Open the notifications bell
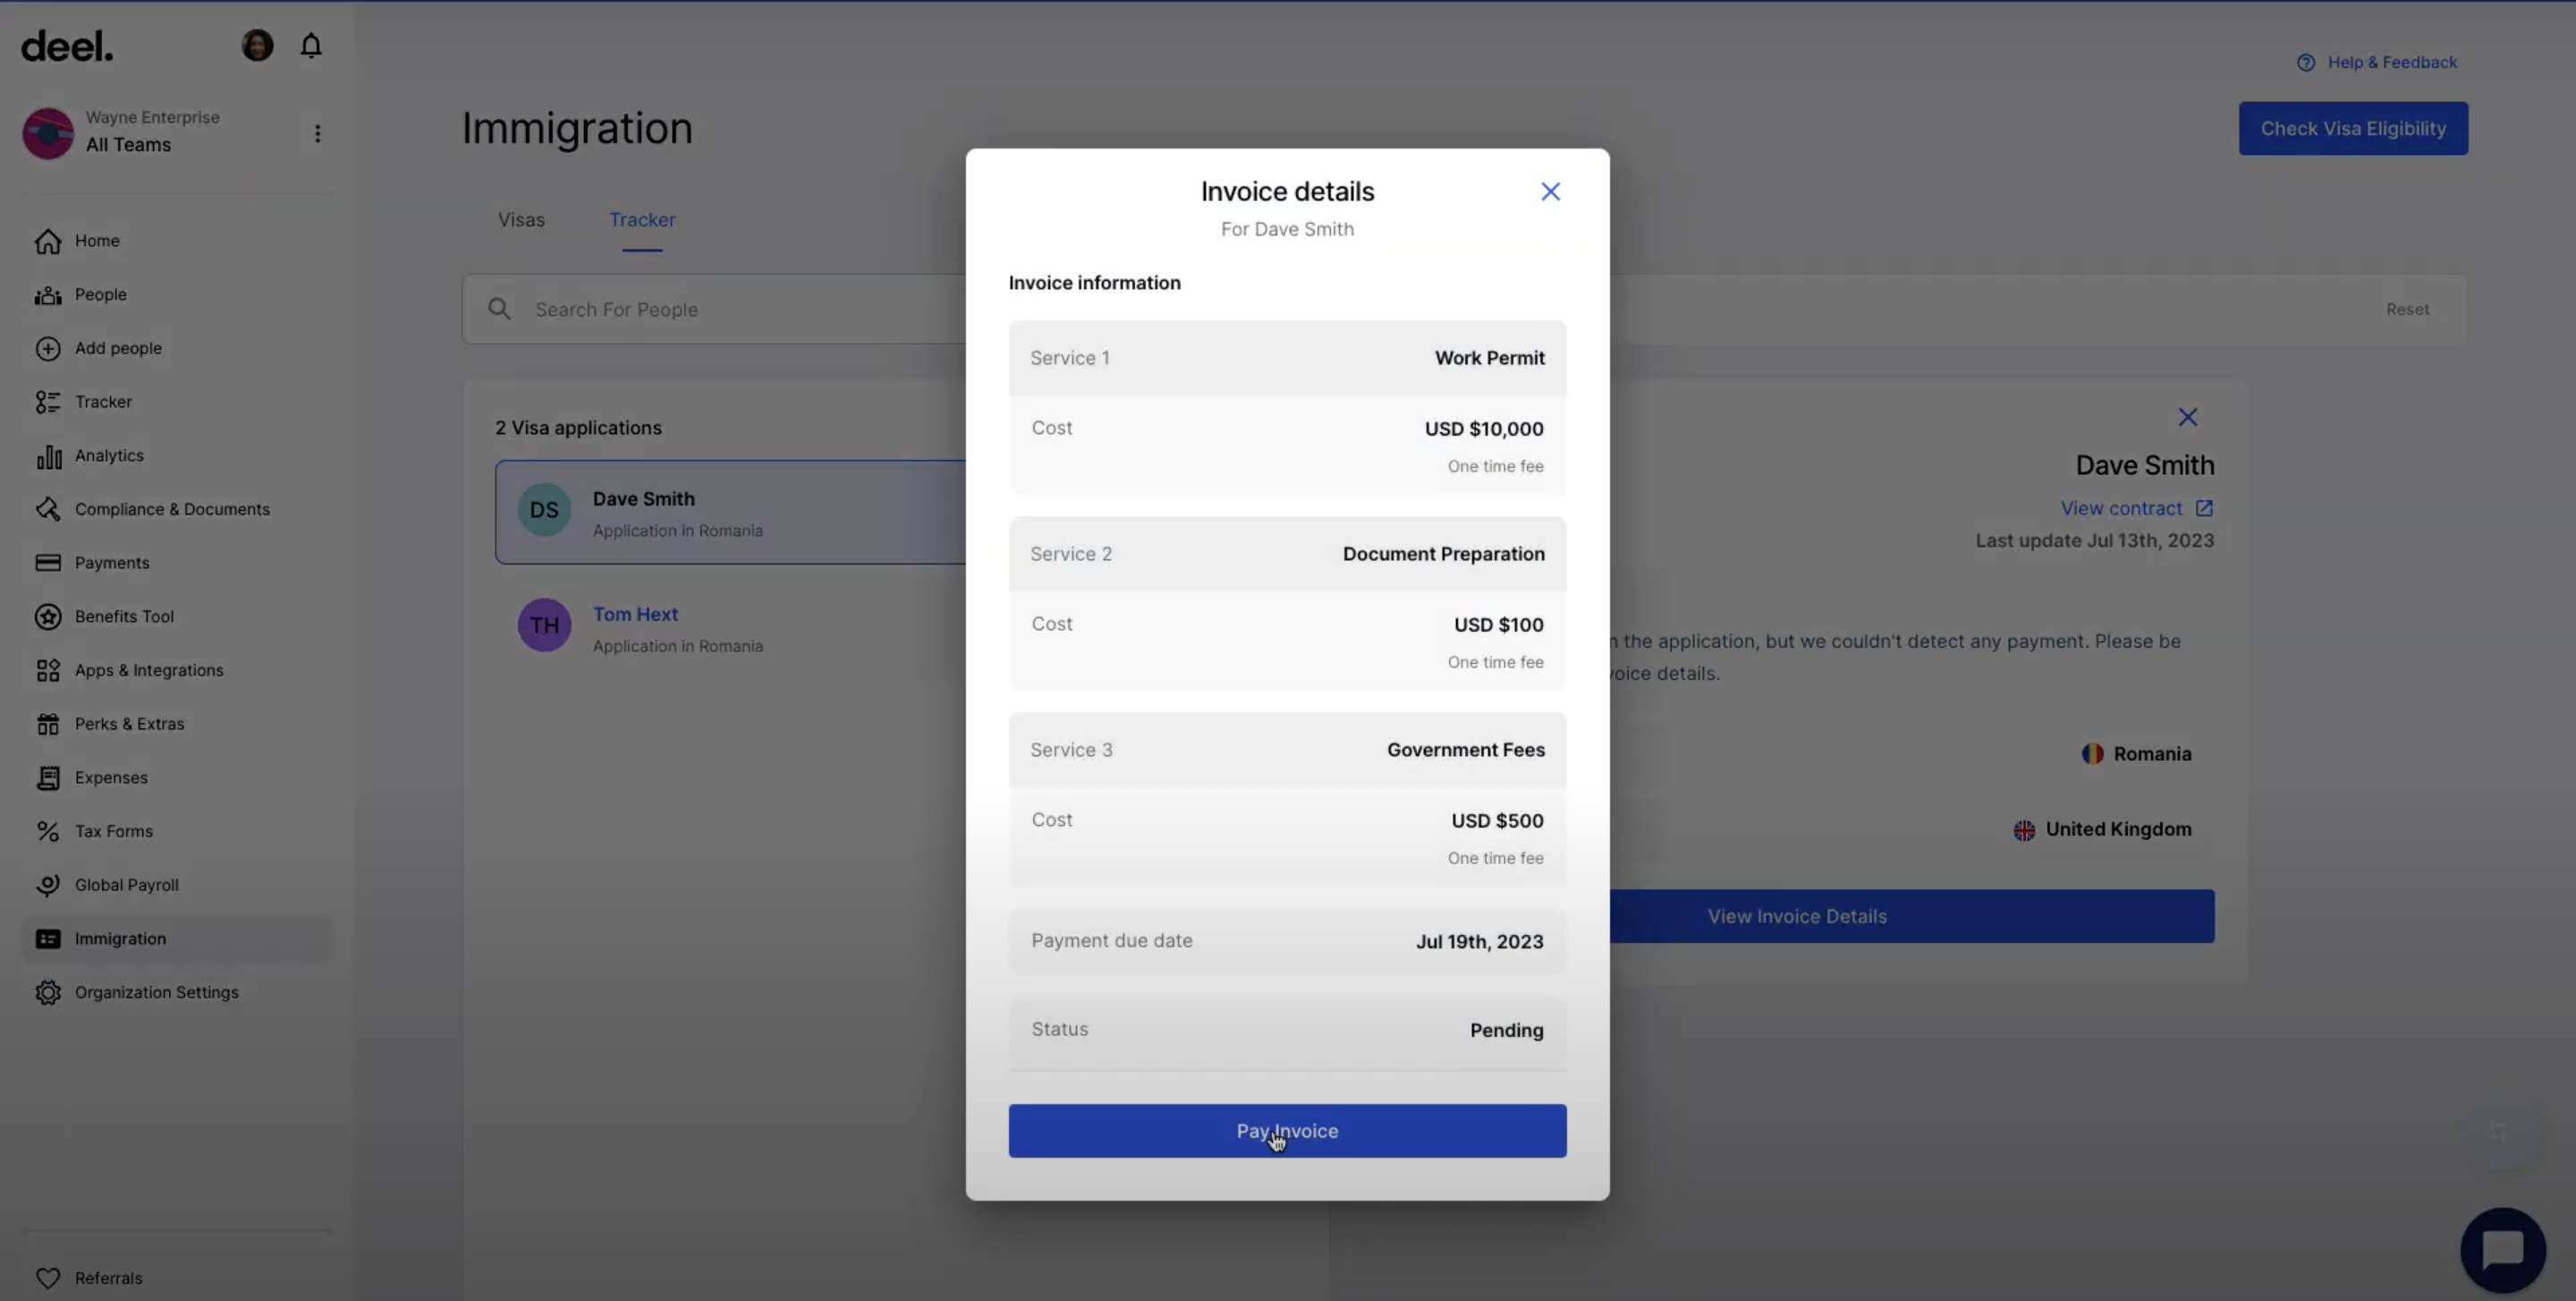This screenshot has height=1301, width=2576. tap(311, 46)
